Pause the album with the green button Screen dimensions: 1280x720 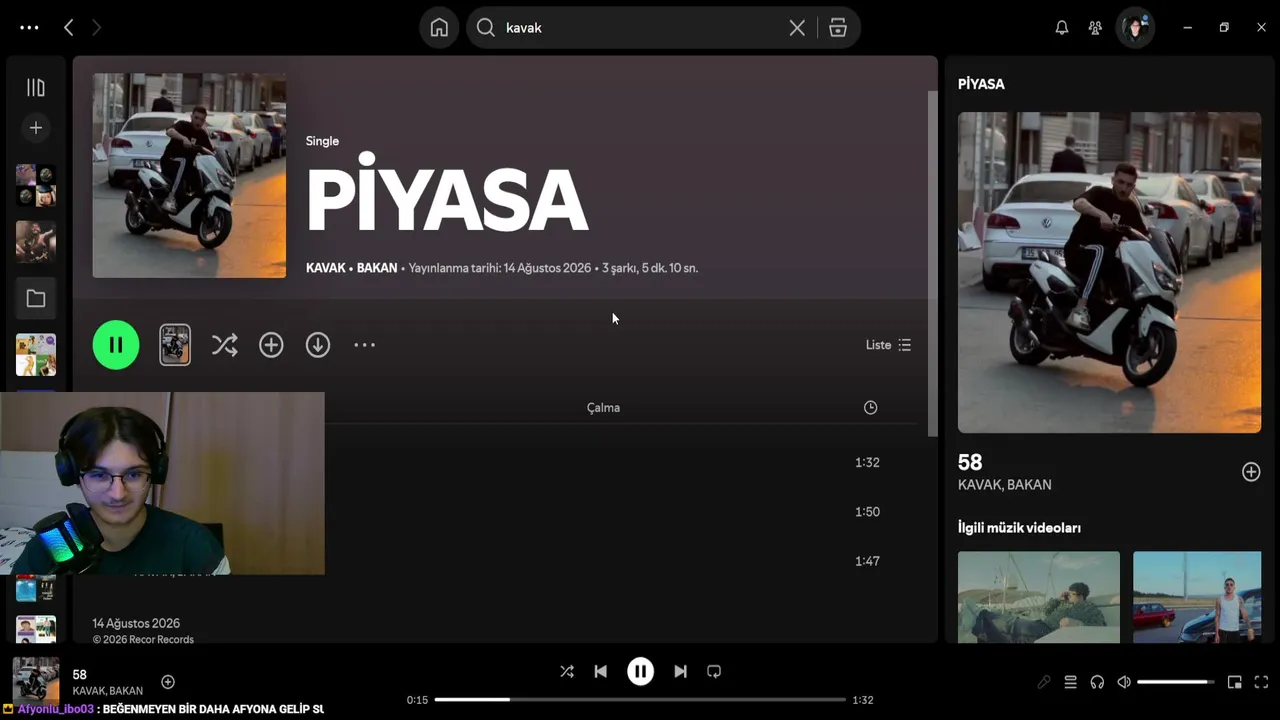[116, 345]
